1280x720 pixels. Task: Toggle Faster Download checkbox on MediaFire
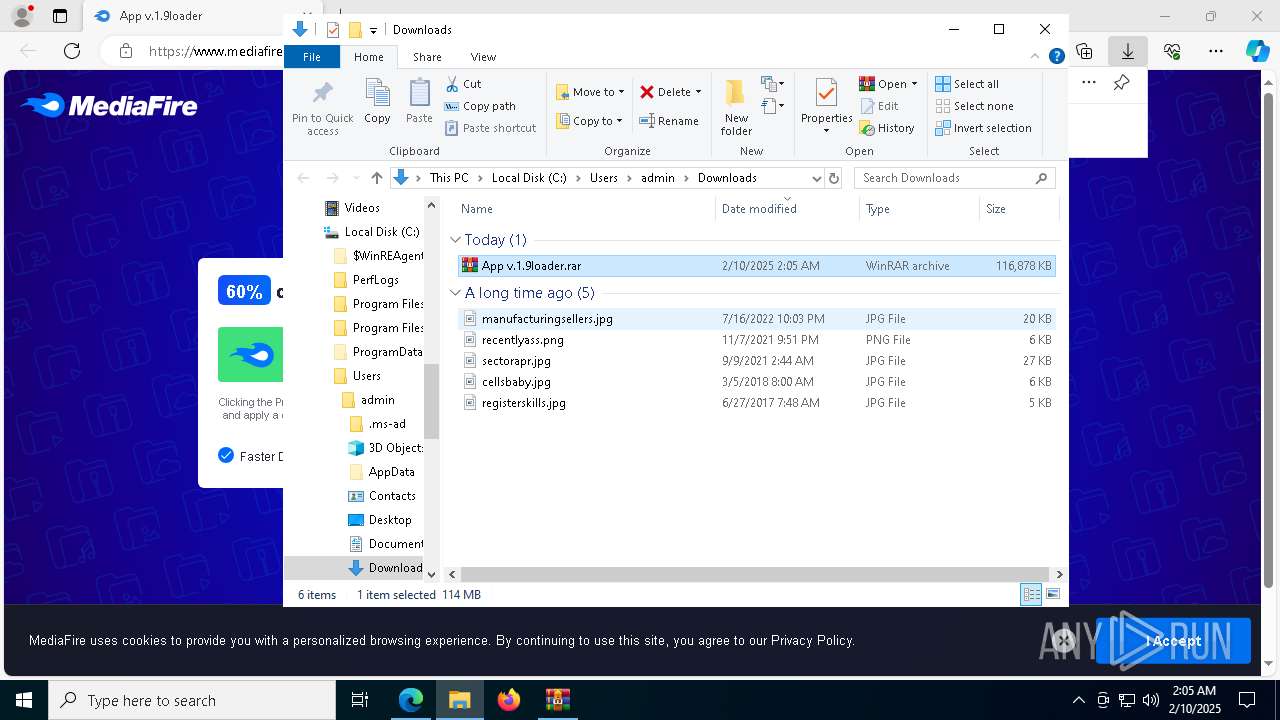(x=226, y=456)
